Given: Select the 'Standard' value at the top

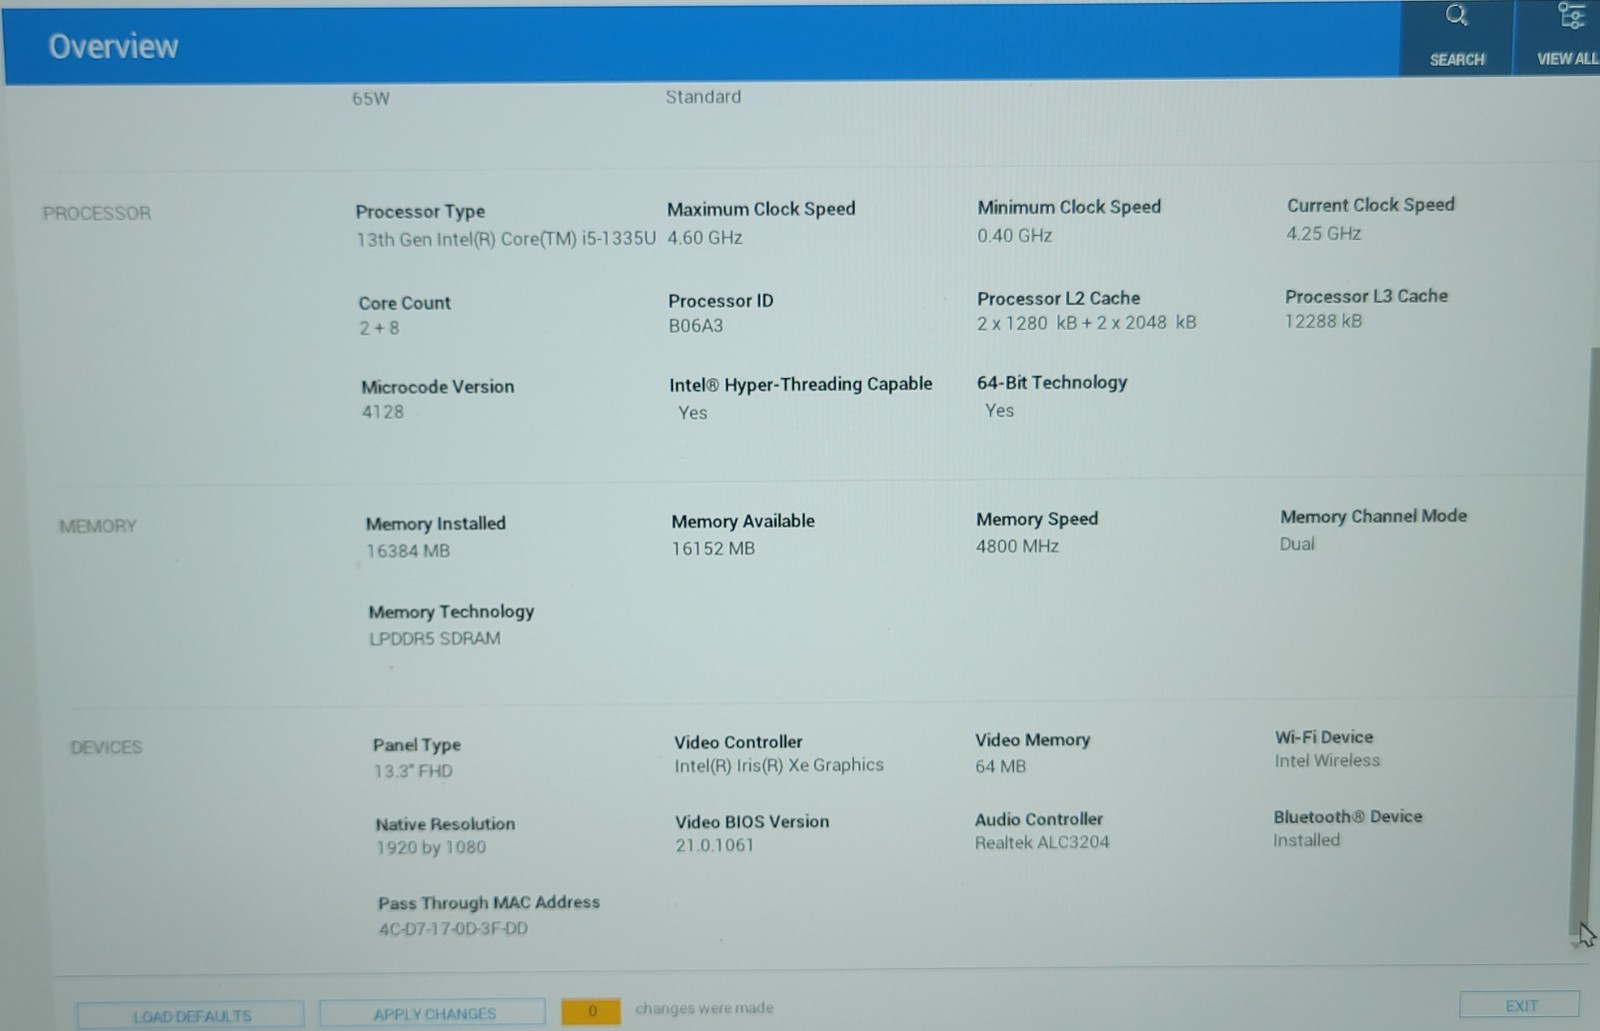Looking at the screenshot, I should [703, 97].
